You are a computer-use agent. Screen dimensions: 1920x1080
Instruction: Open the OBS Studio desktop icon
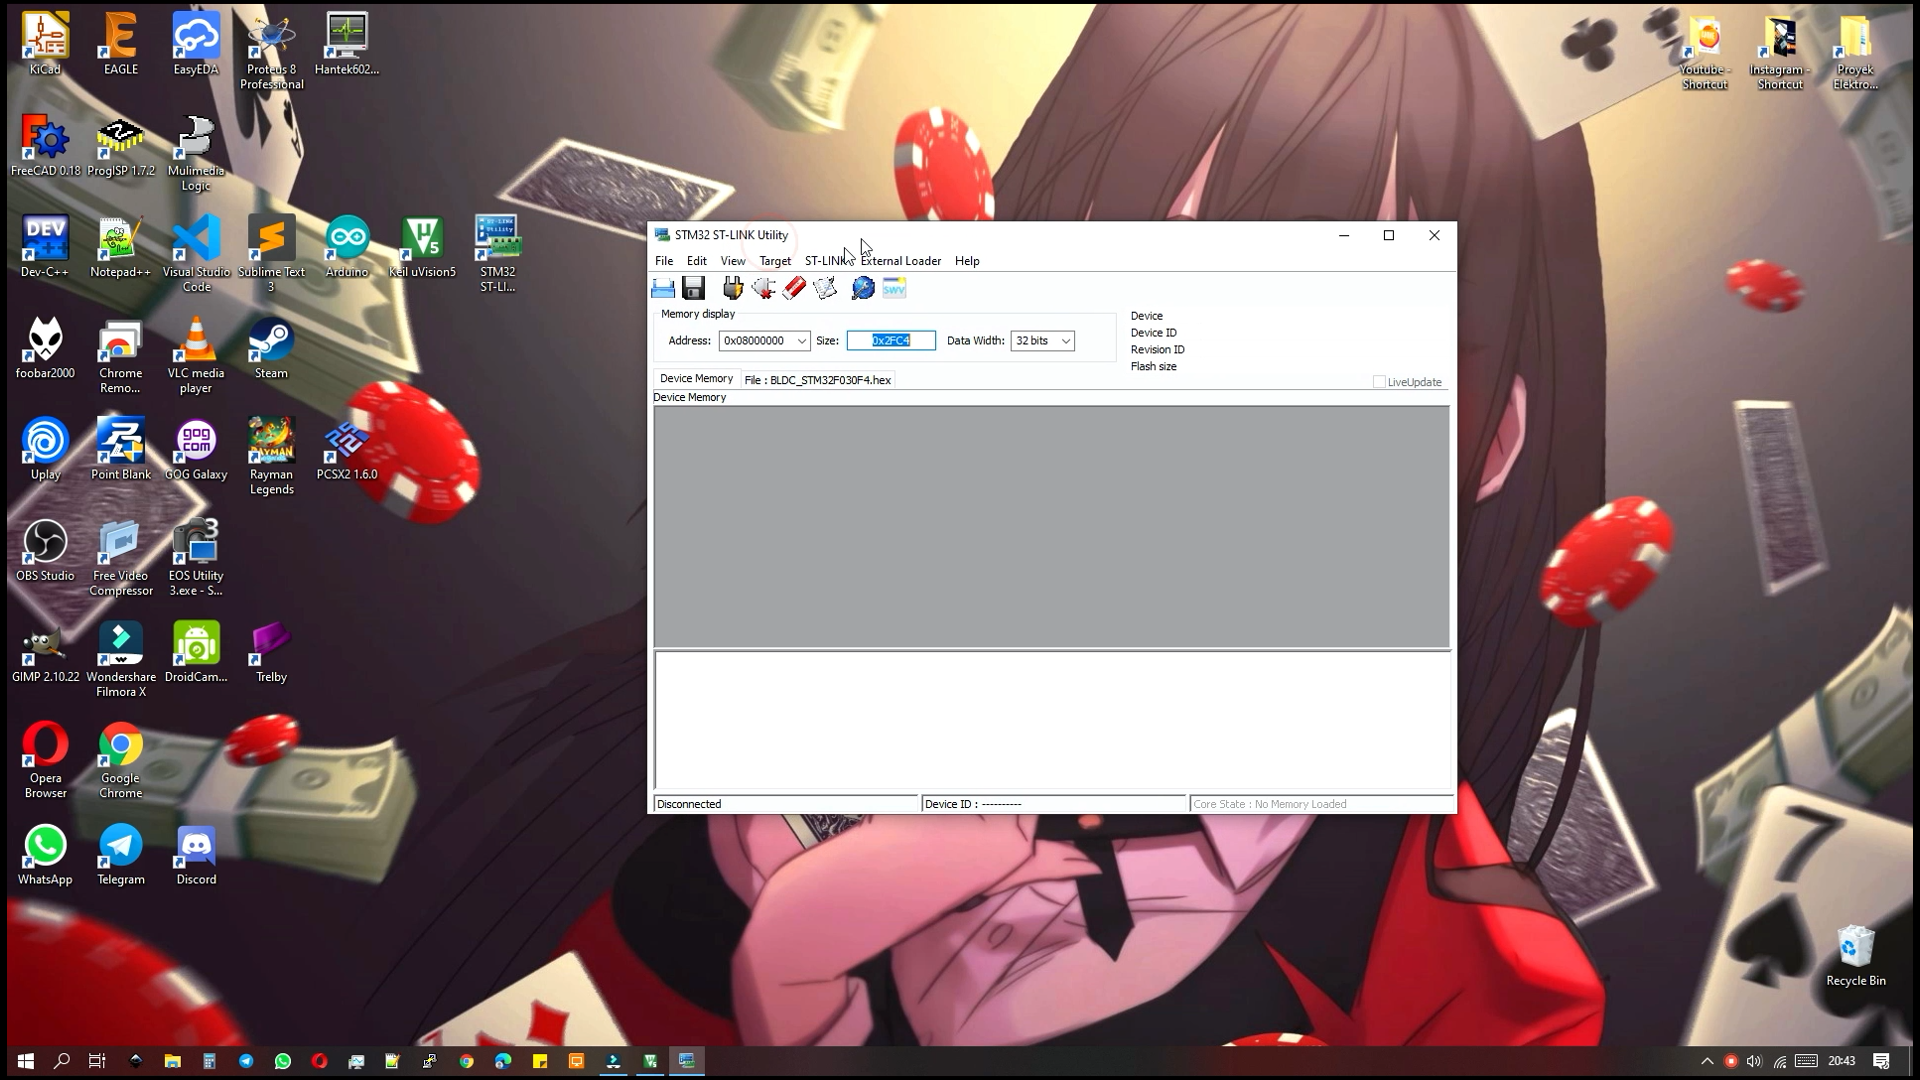click(x=45, y=551)
